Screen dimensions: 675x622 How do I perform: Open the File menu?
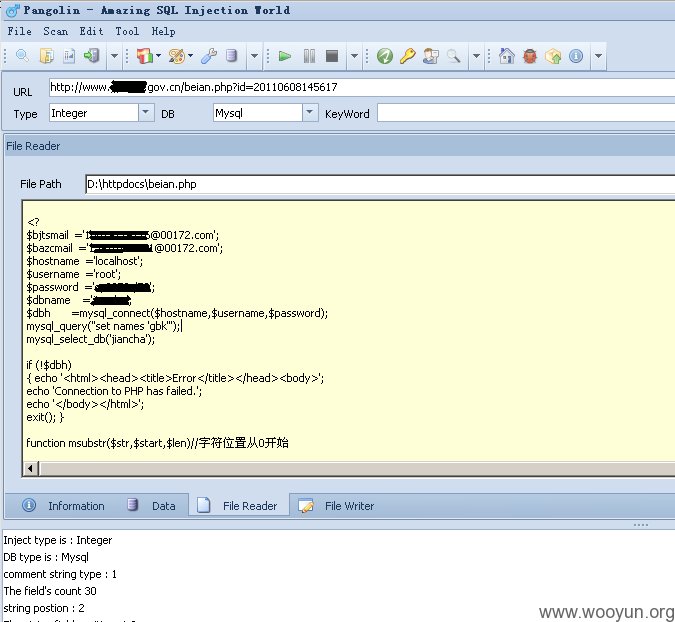(x=19, y=31)
